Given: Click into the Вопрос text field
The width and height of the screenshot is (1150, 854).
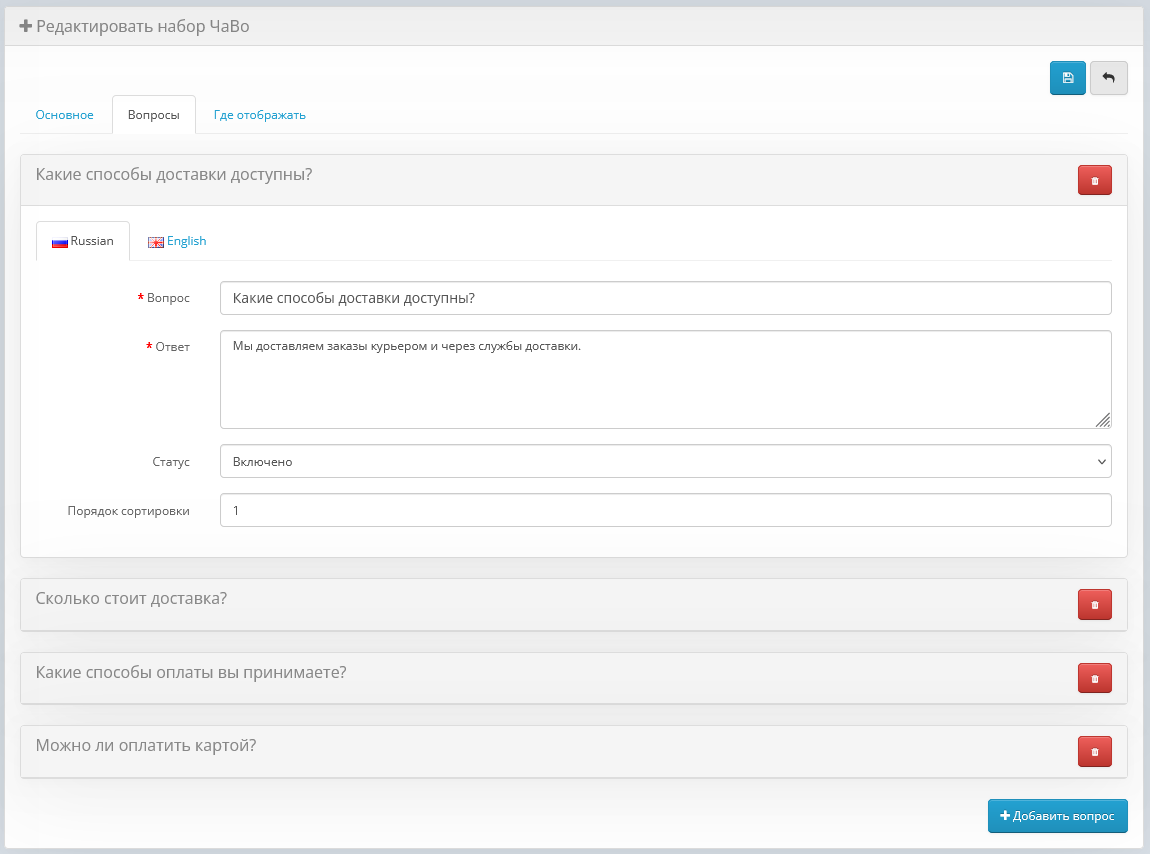Looking at the screenshot, I should (x=665, y=298).
